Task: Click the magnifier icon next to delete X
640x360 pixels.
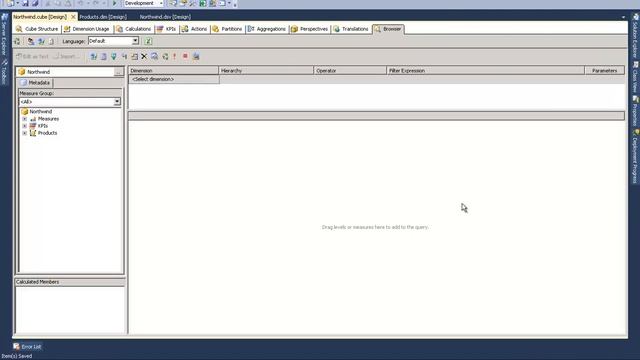Action: coord(154,56)
